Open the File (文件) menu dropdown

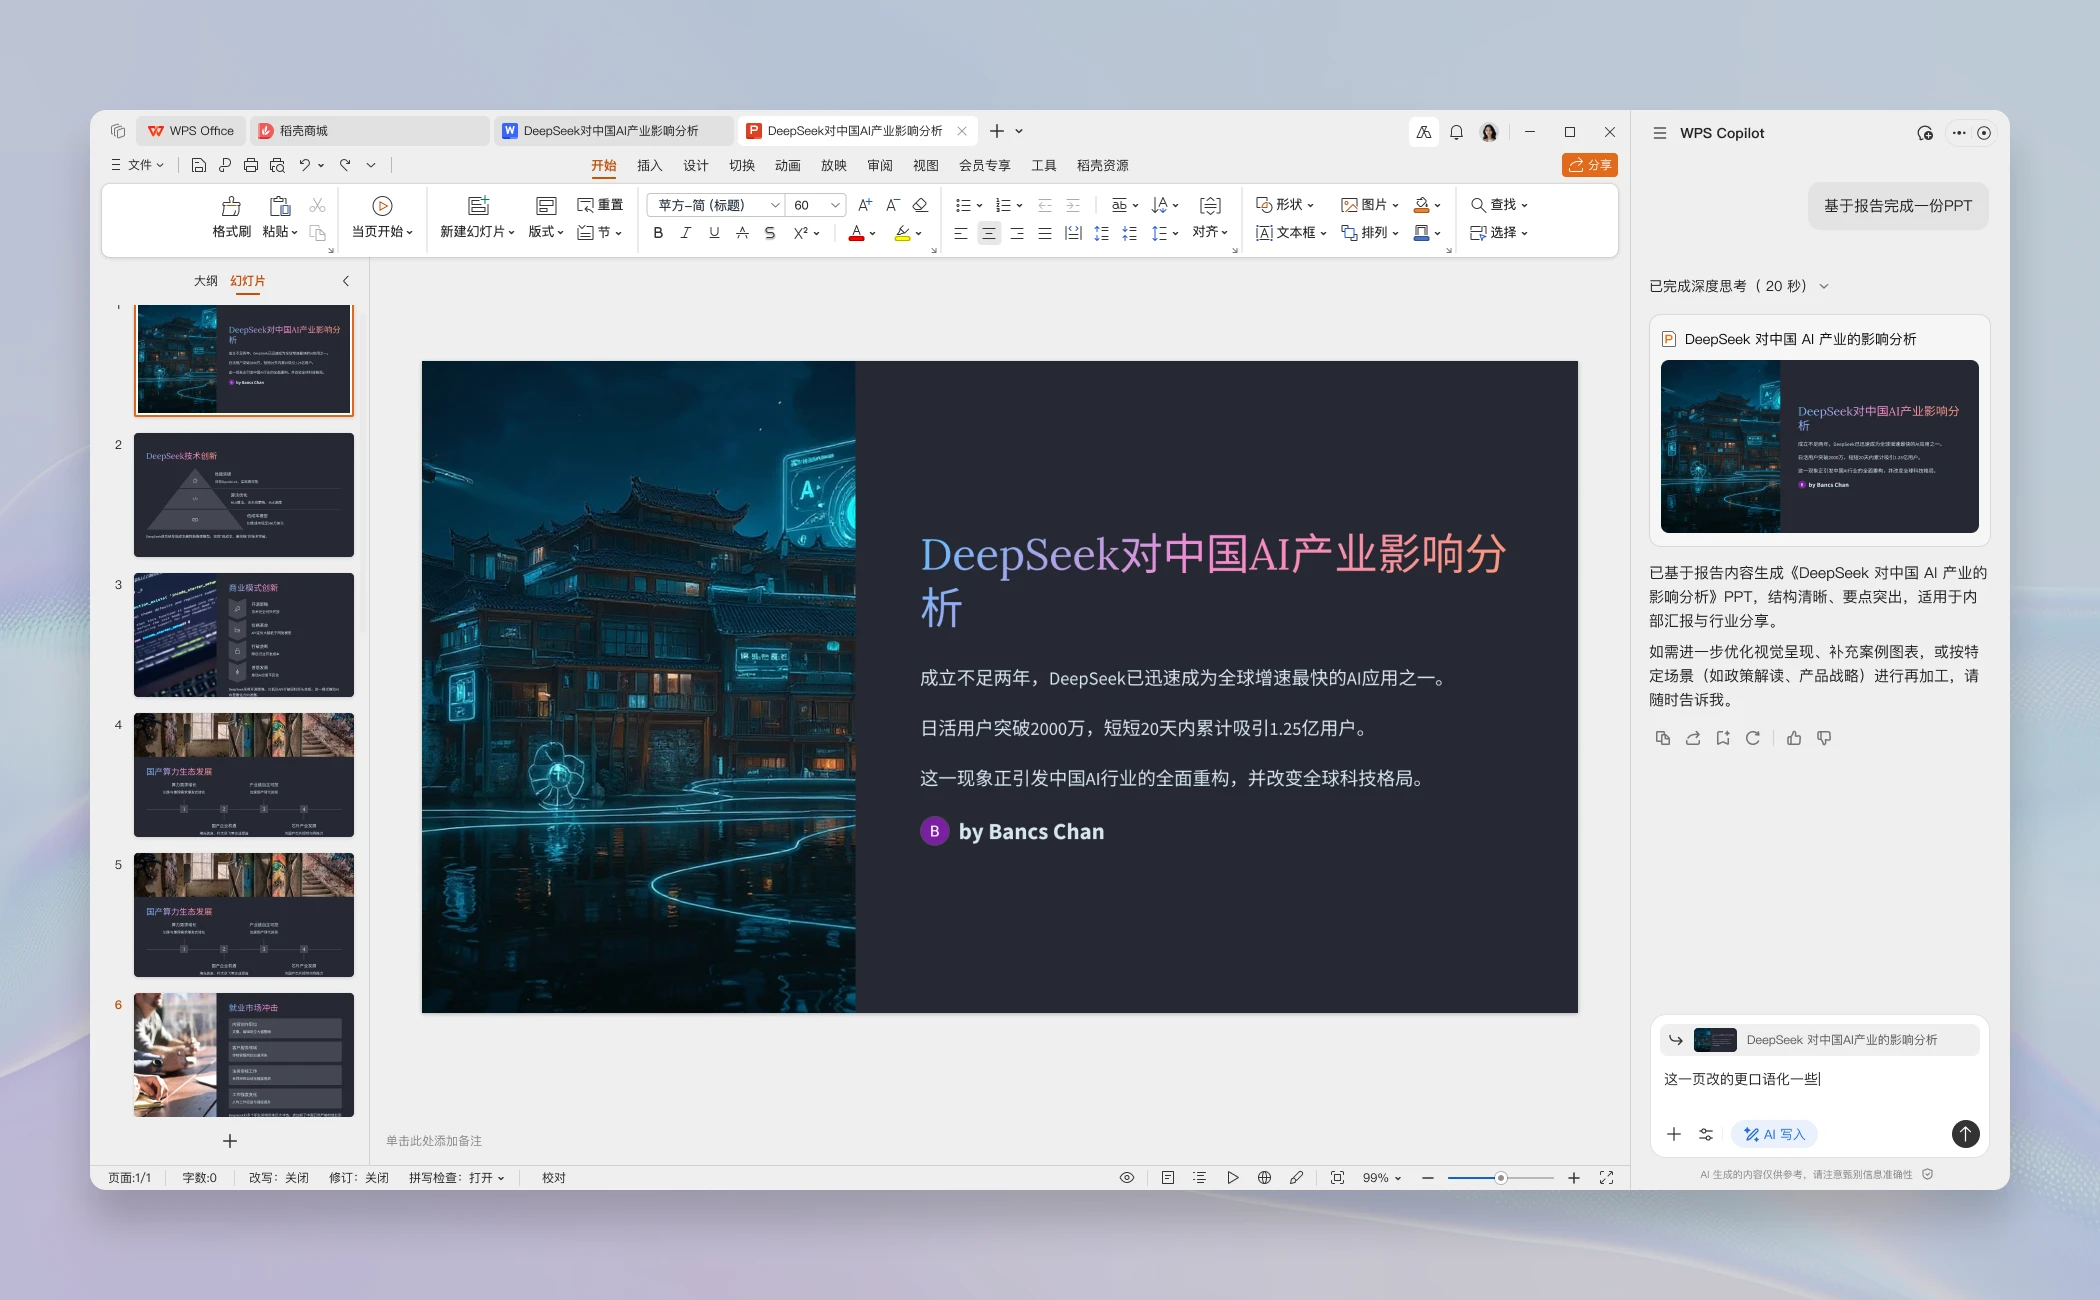click(138, 165)
